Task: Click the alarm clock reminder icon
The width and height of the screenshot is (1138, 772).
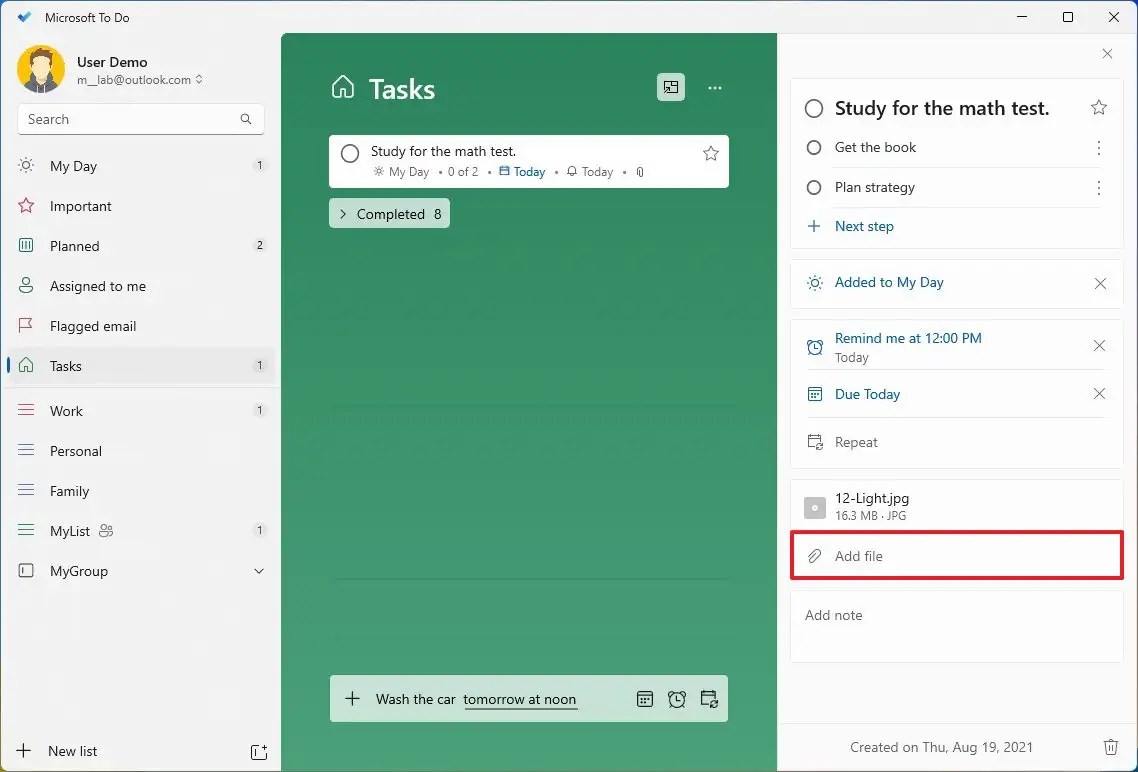Action: pyautogui.click(x=677, y=699)
